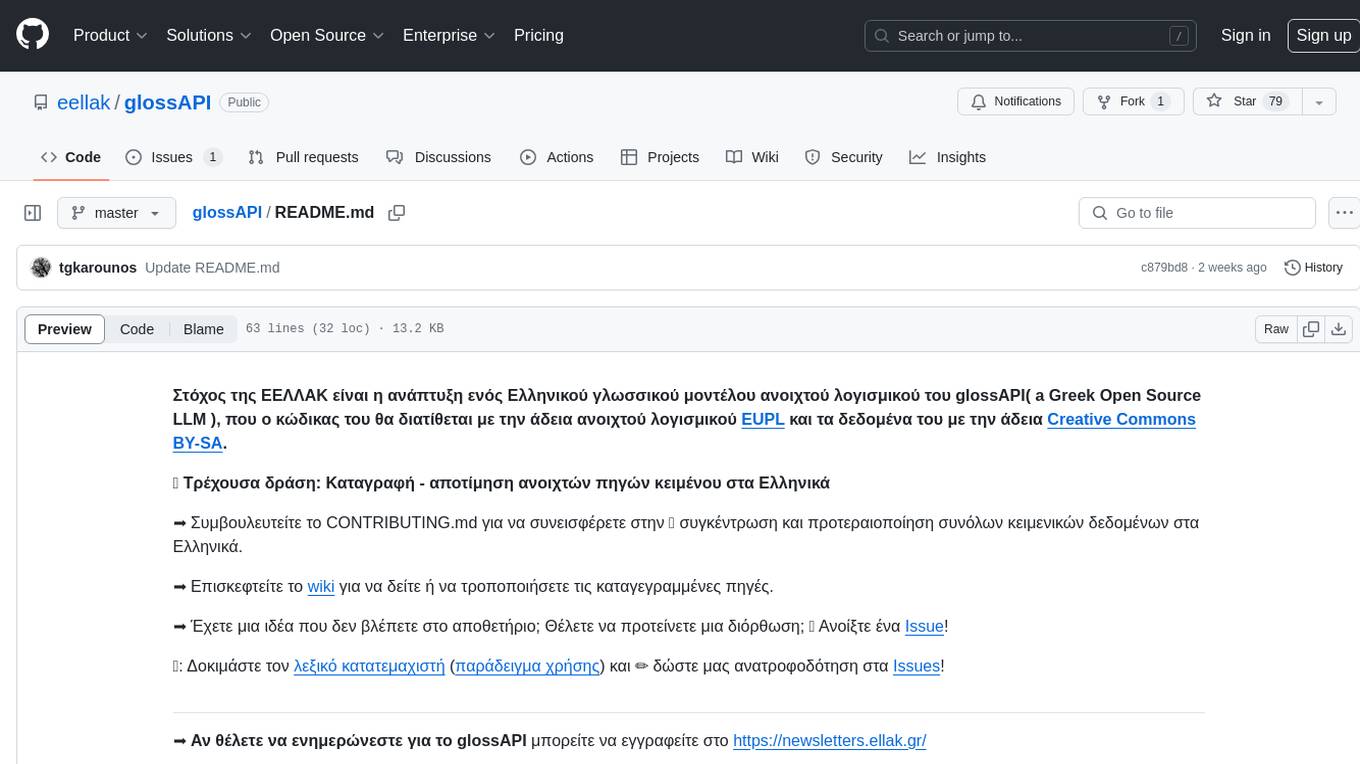
Task: Open the glossAPI repository link in the header
Action: (x=167, y=102)
